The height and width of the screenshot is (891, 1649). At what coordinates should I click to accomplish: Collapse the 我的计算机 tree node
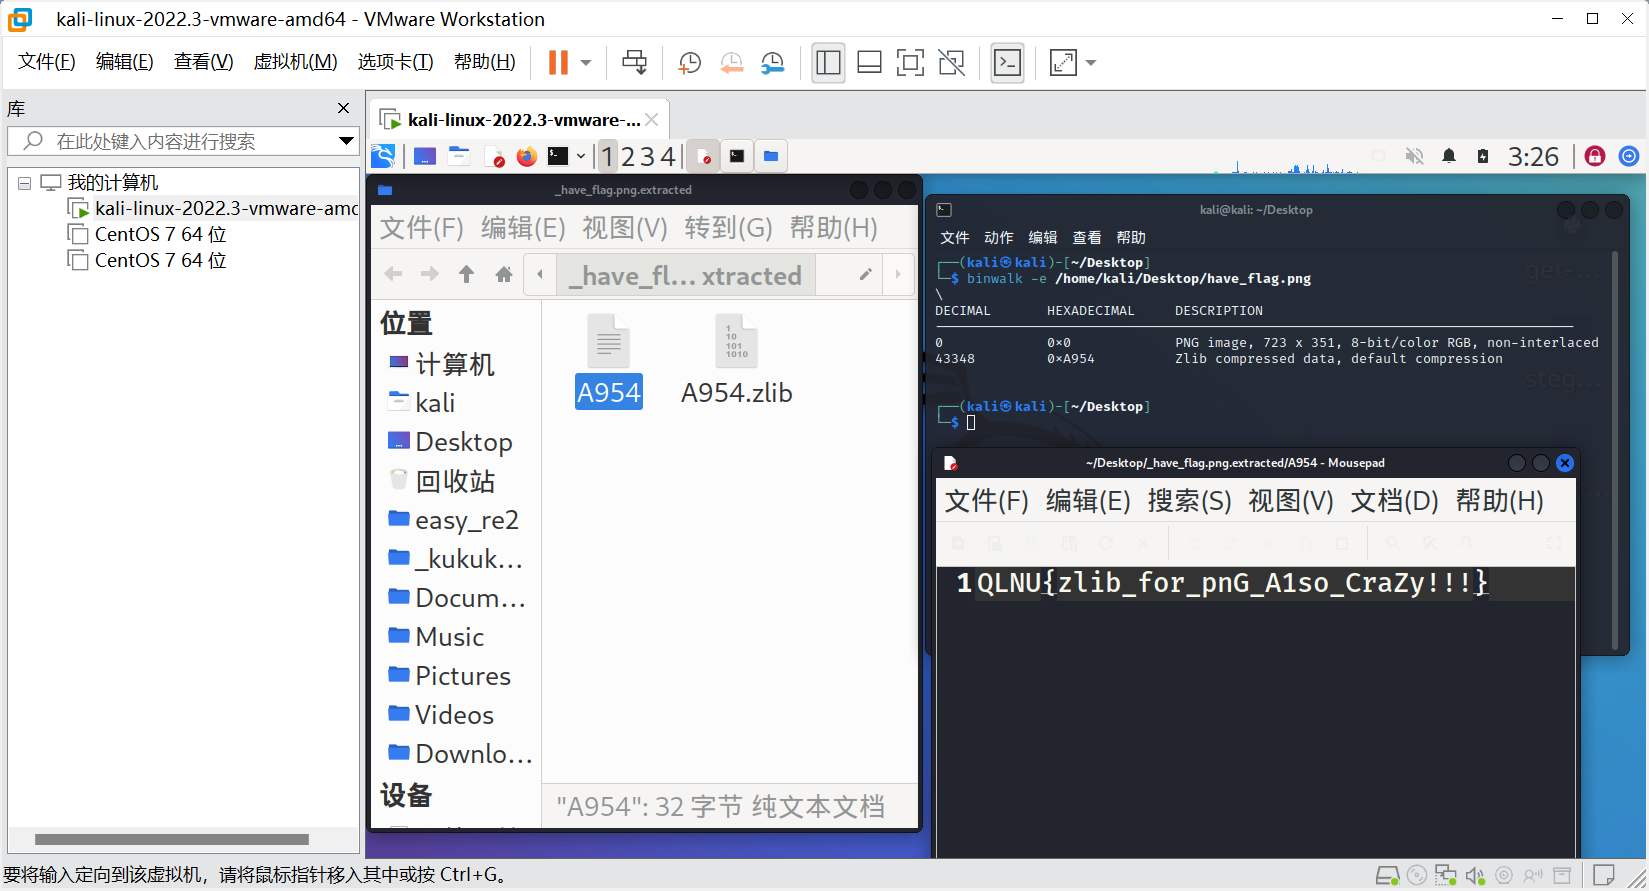(x=24, y=183)
